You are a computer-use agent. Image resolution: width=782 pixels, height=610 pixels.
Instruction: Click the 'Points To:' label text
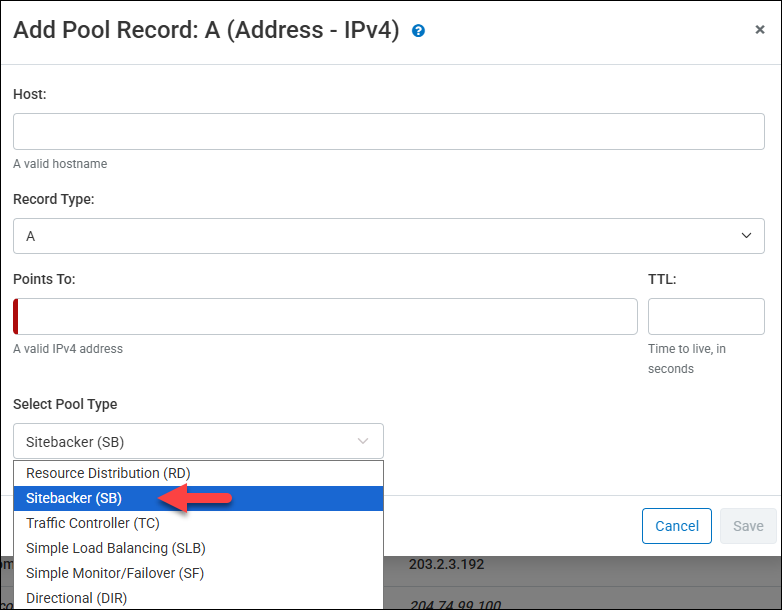(44, 279)
